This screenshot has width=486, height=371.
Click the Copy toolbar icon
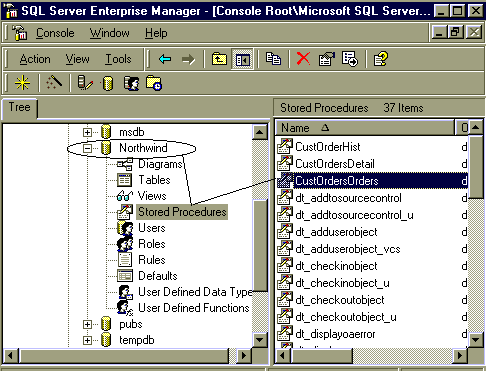pyautogui.click(x=273, y=59)
